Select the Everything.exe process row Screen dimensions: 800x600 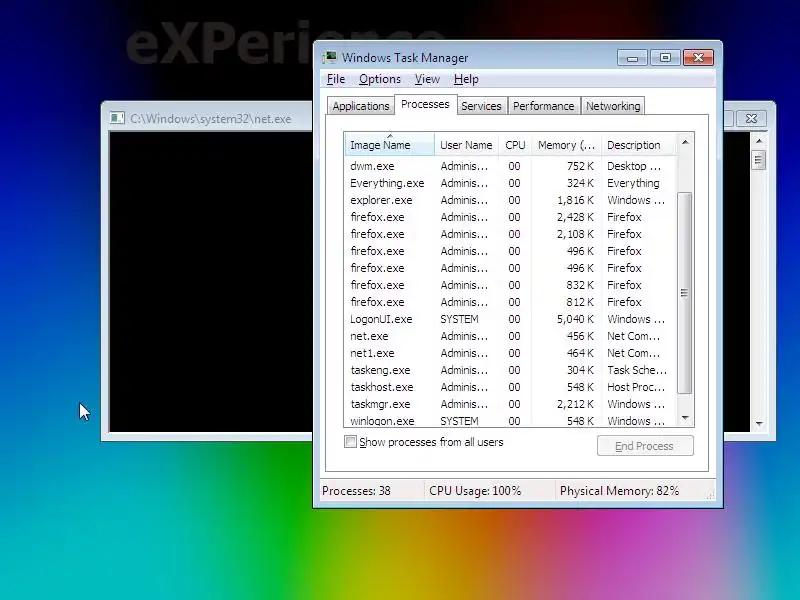click(510, 183)
